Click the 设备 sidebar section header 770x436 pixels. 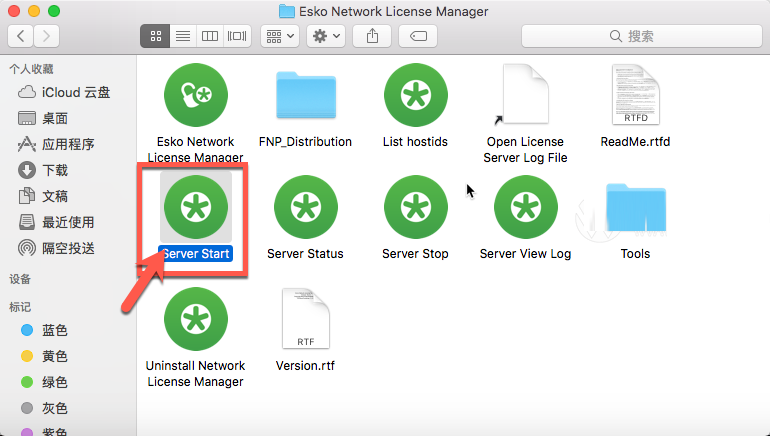click(x=20, y=279)
